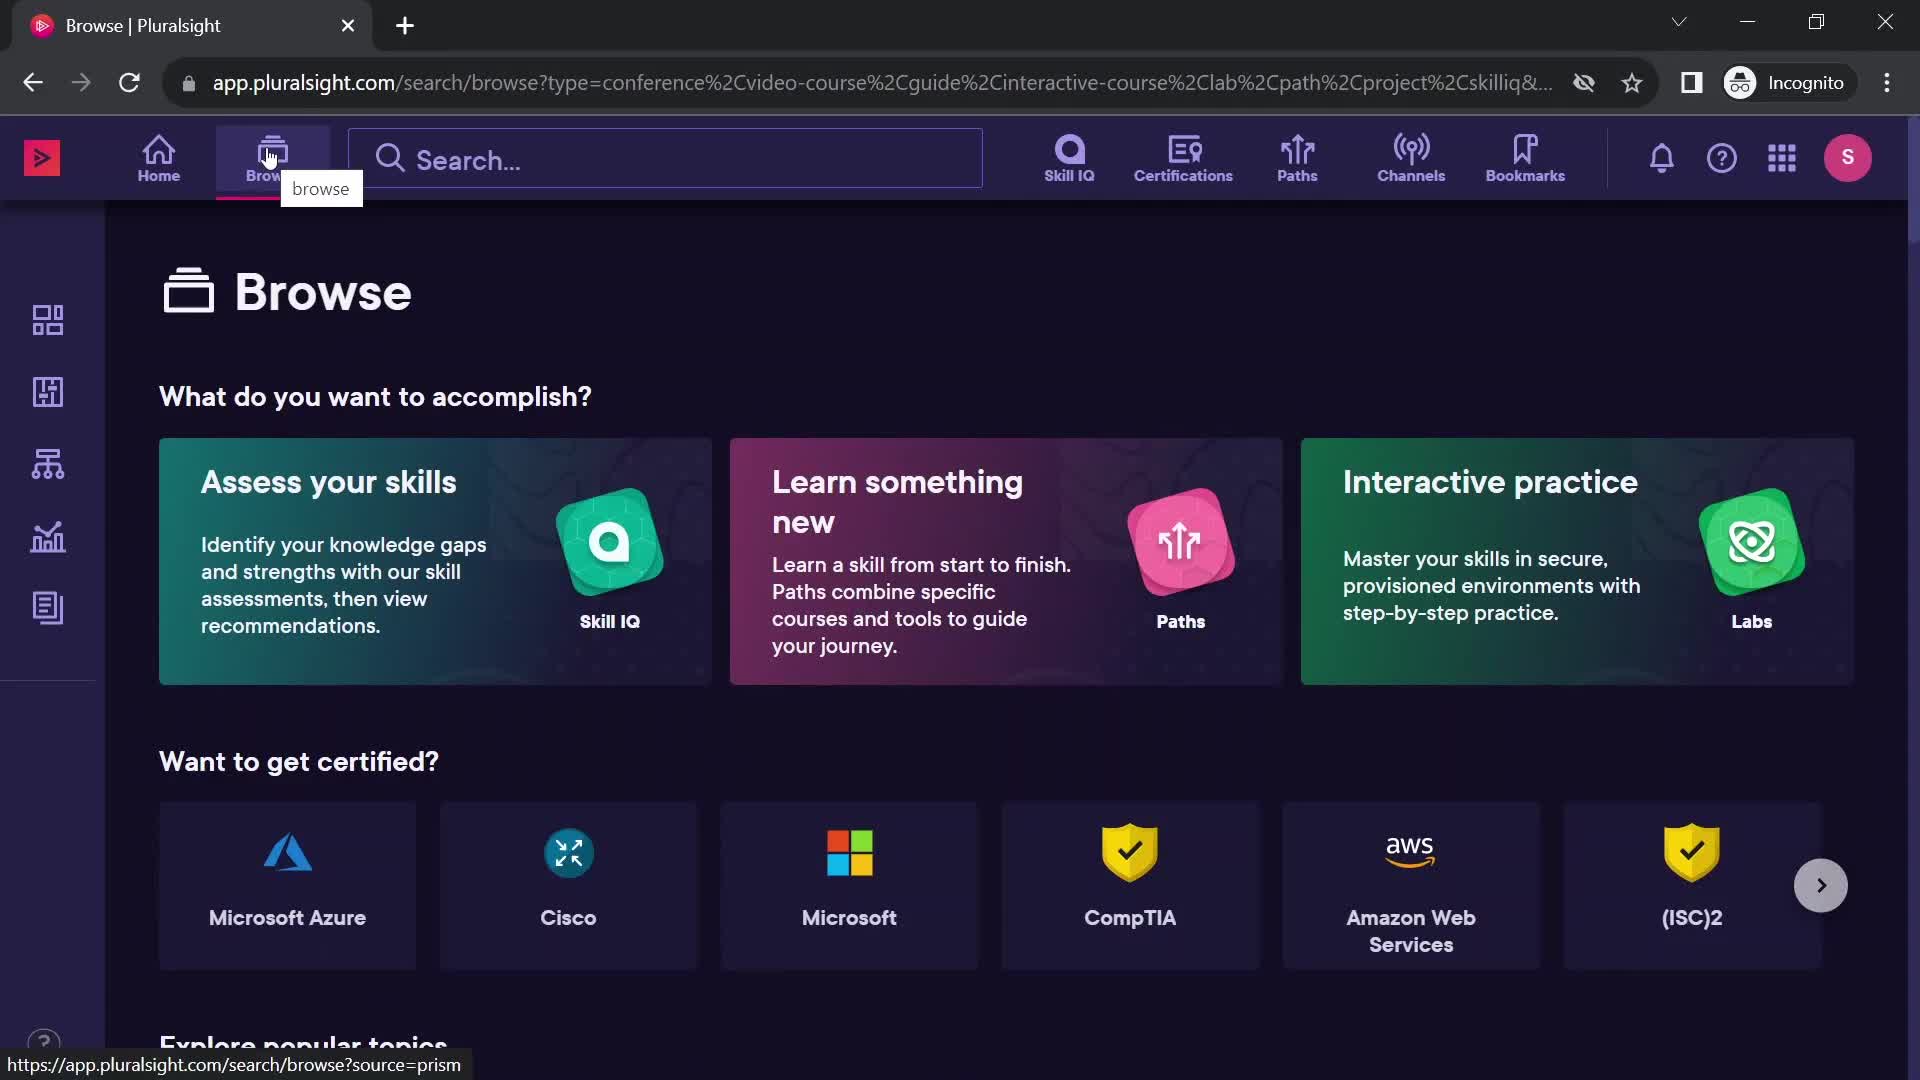Toggle browser side panel icon
The width and height of the screenshot is (1920, 1080).
tap(1691, 83)
